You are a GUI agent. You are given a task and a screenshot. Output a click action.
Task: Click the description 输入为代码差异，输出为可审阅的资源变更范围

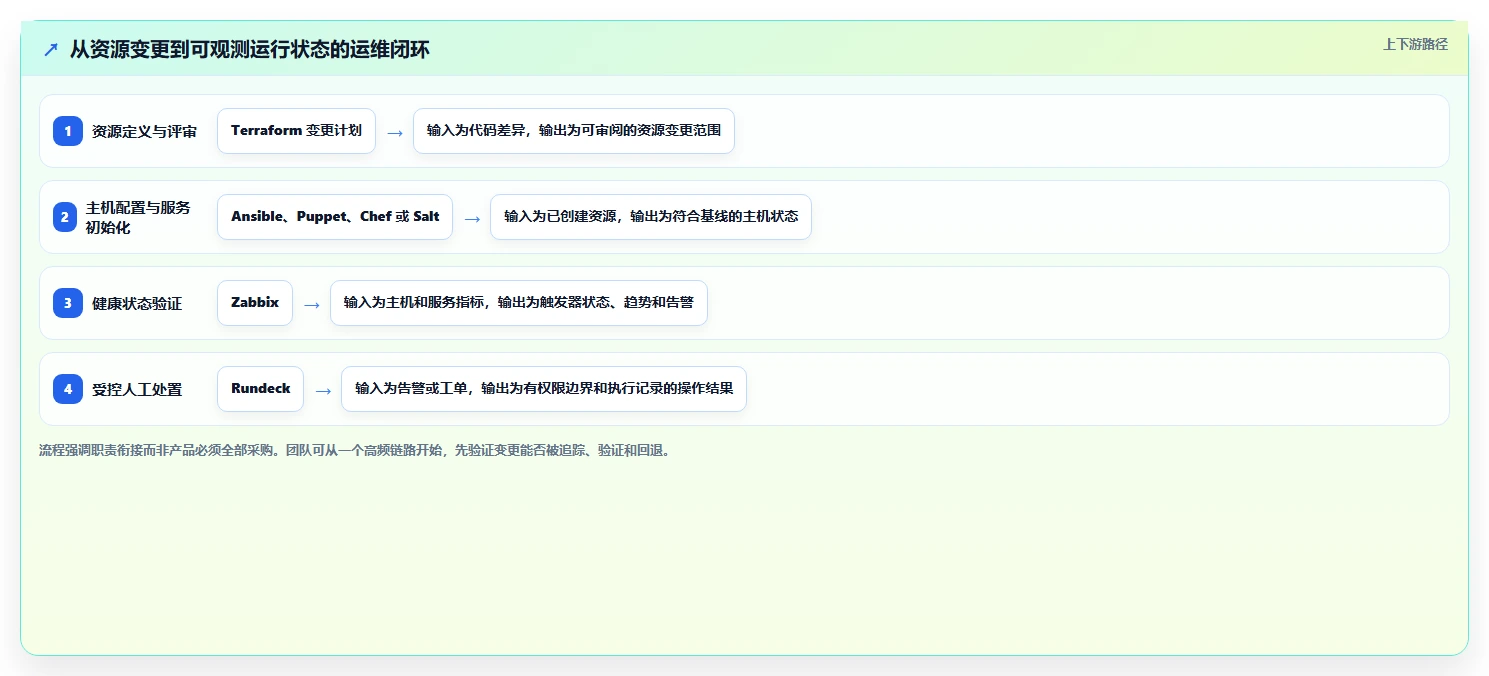pos(574,131)
